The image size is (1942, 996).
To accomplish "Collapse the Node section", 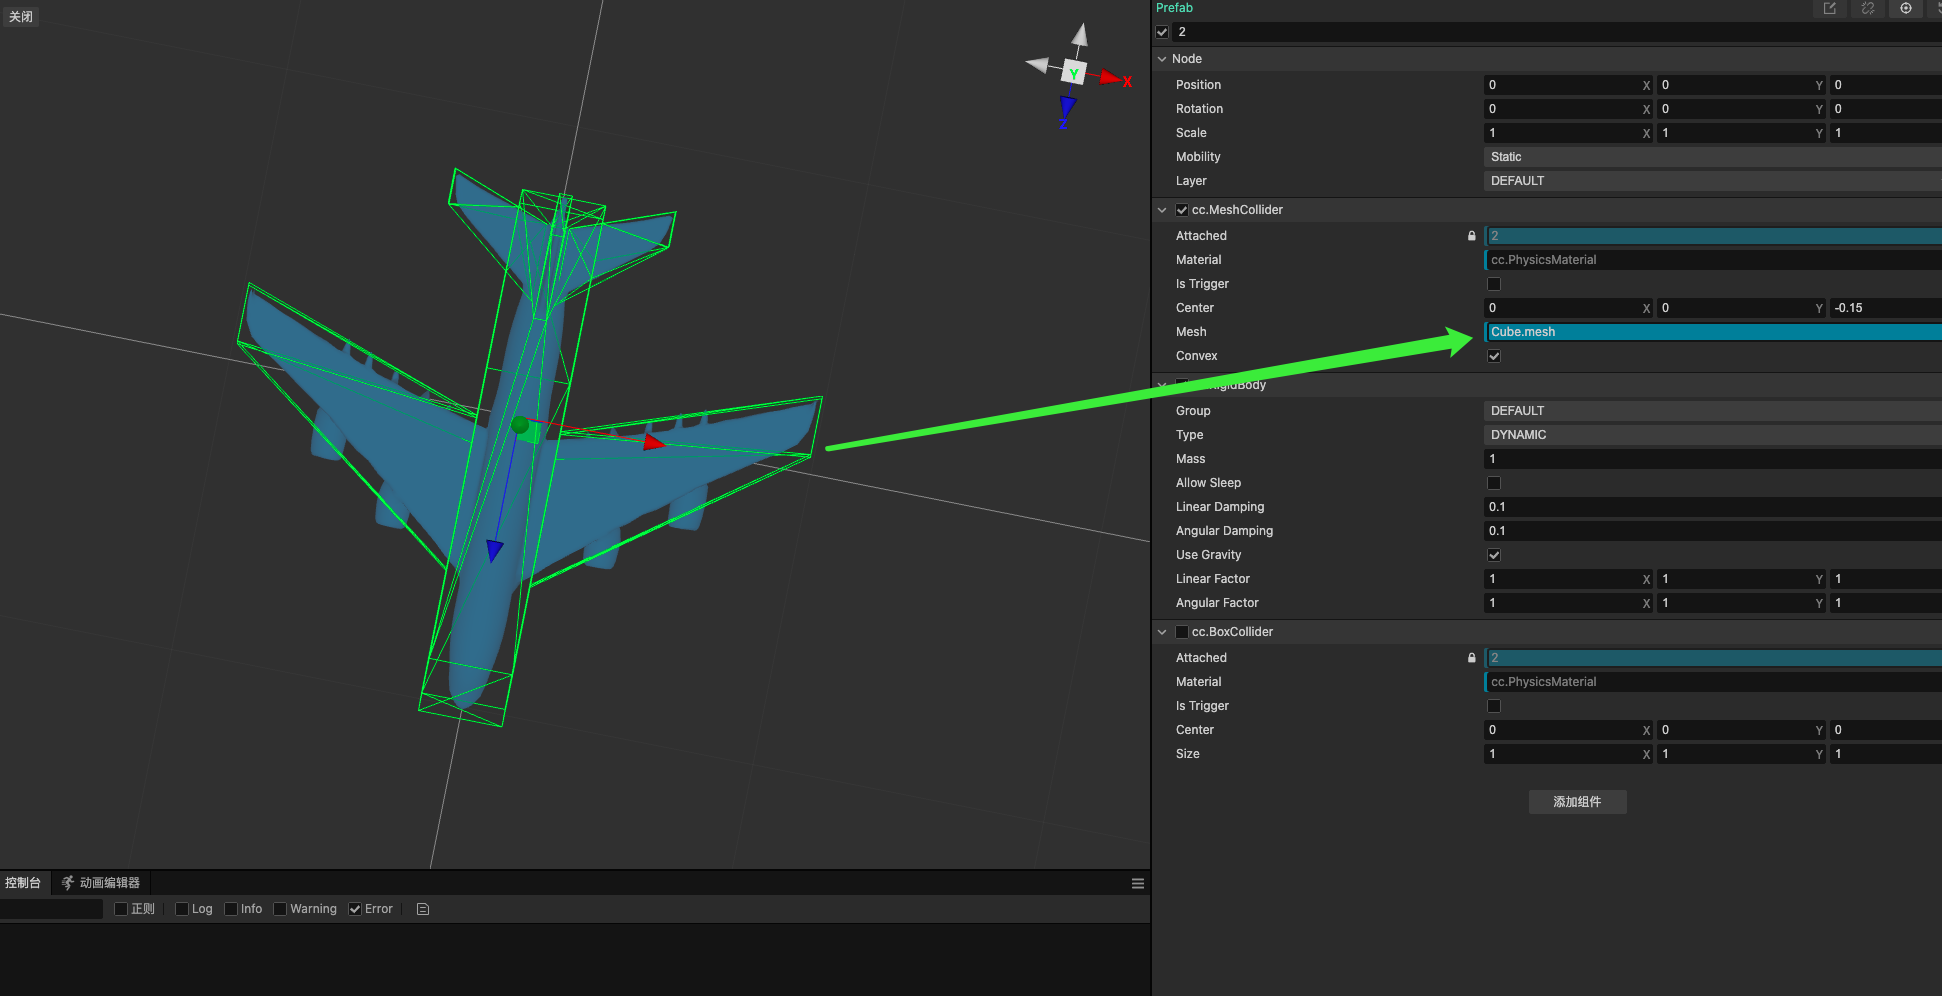I will click(1162, 59).
